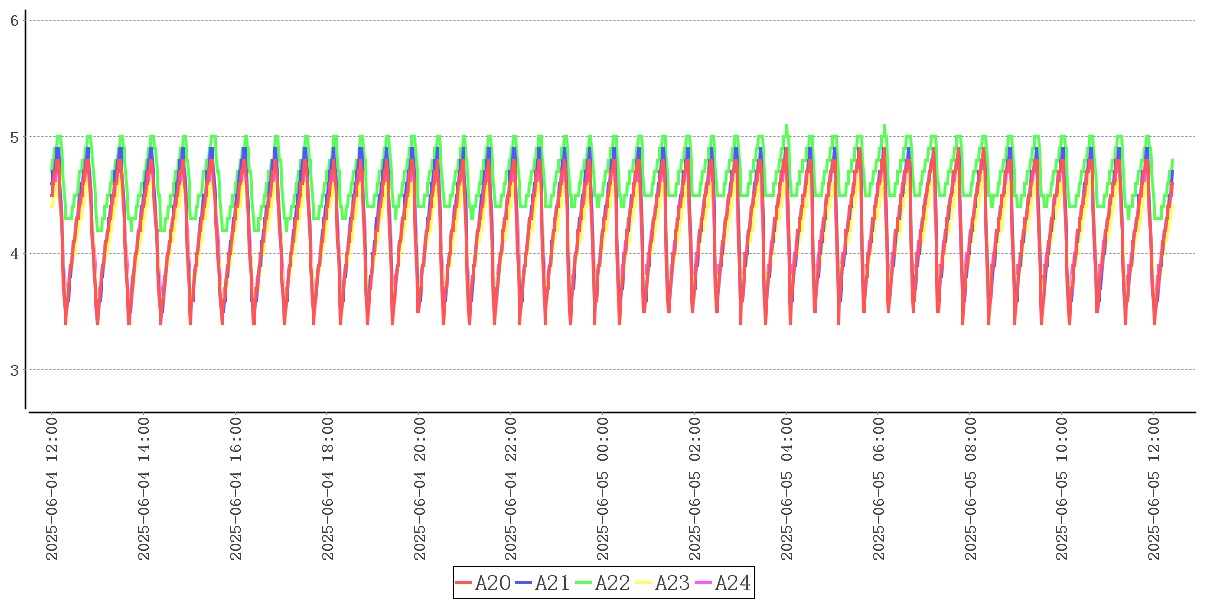Select the 2025-06-05 00:00 midnight tick label

point(603,489)
